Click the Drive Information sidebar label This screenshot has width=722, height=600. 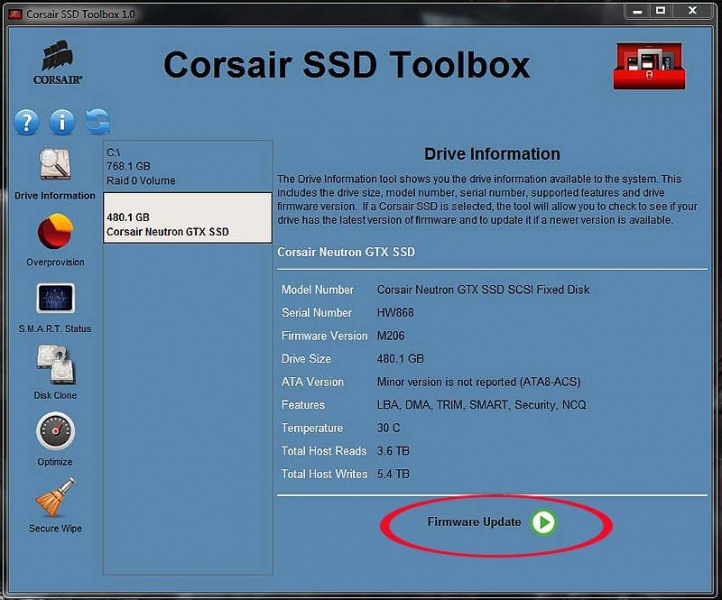coord(55,196)
